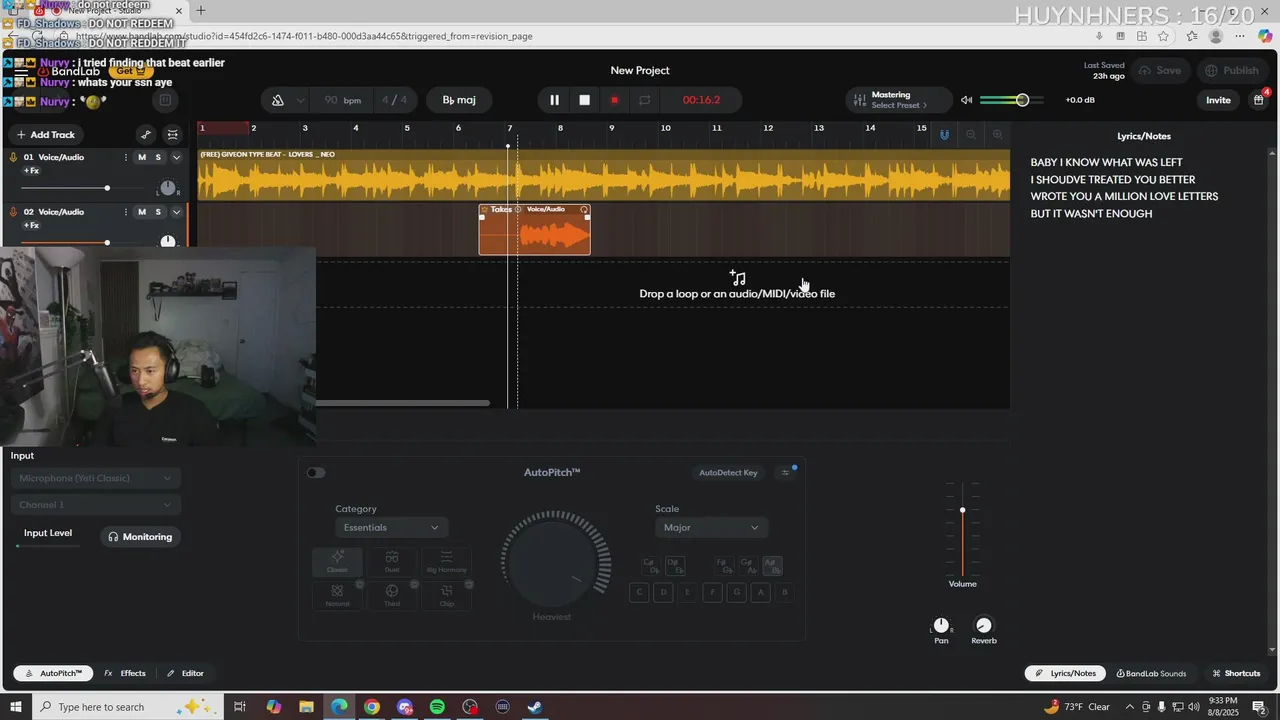Open AutoPitch advanced settings sliders icon

click(785, 473)
